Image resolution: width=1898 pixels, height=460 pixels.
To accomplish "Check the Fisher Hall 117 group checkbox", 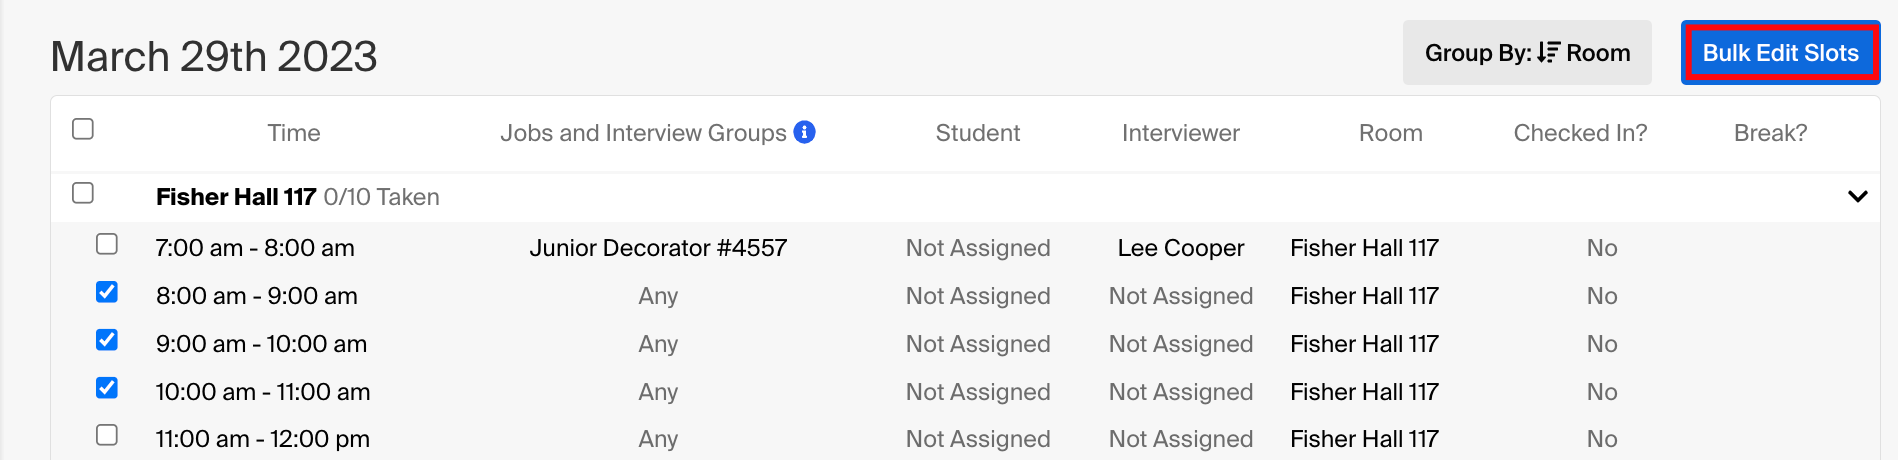I will click(83, 193).
